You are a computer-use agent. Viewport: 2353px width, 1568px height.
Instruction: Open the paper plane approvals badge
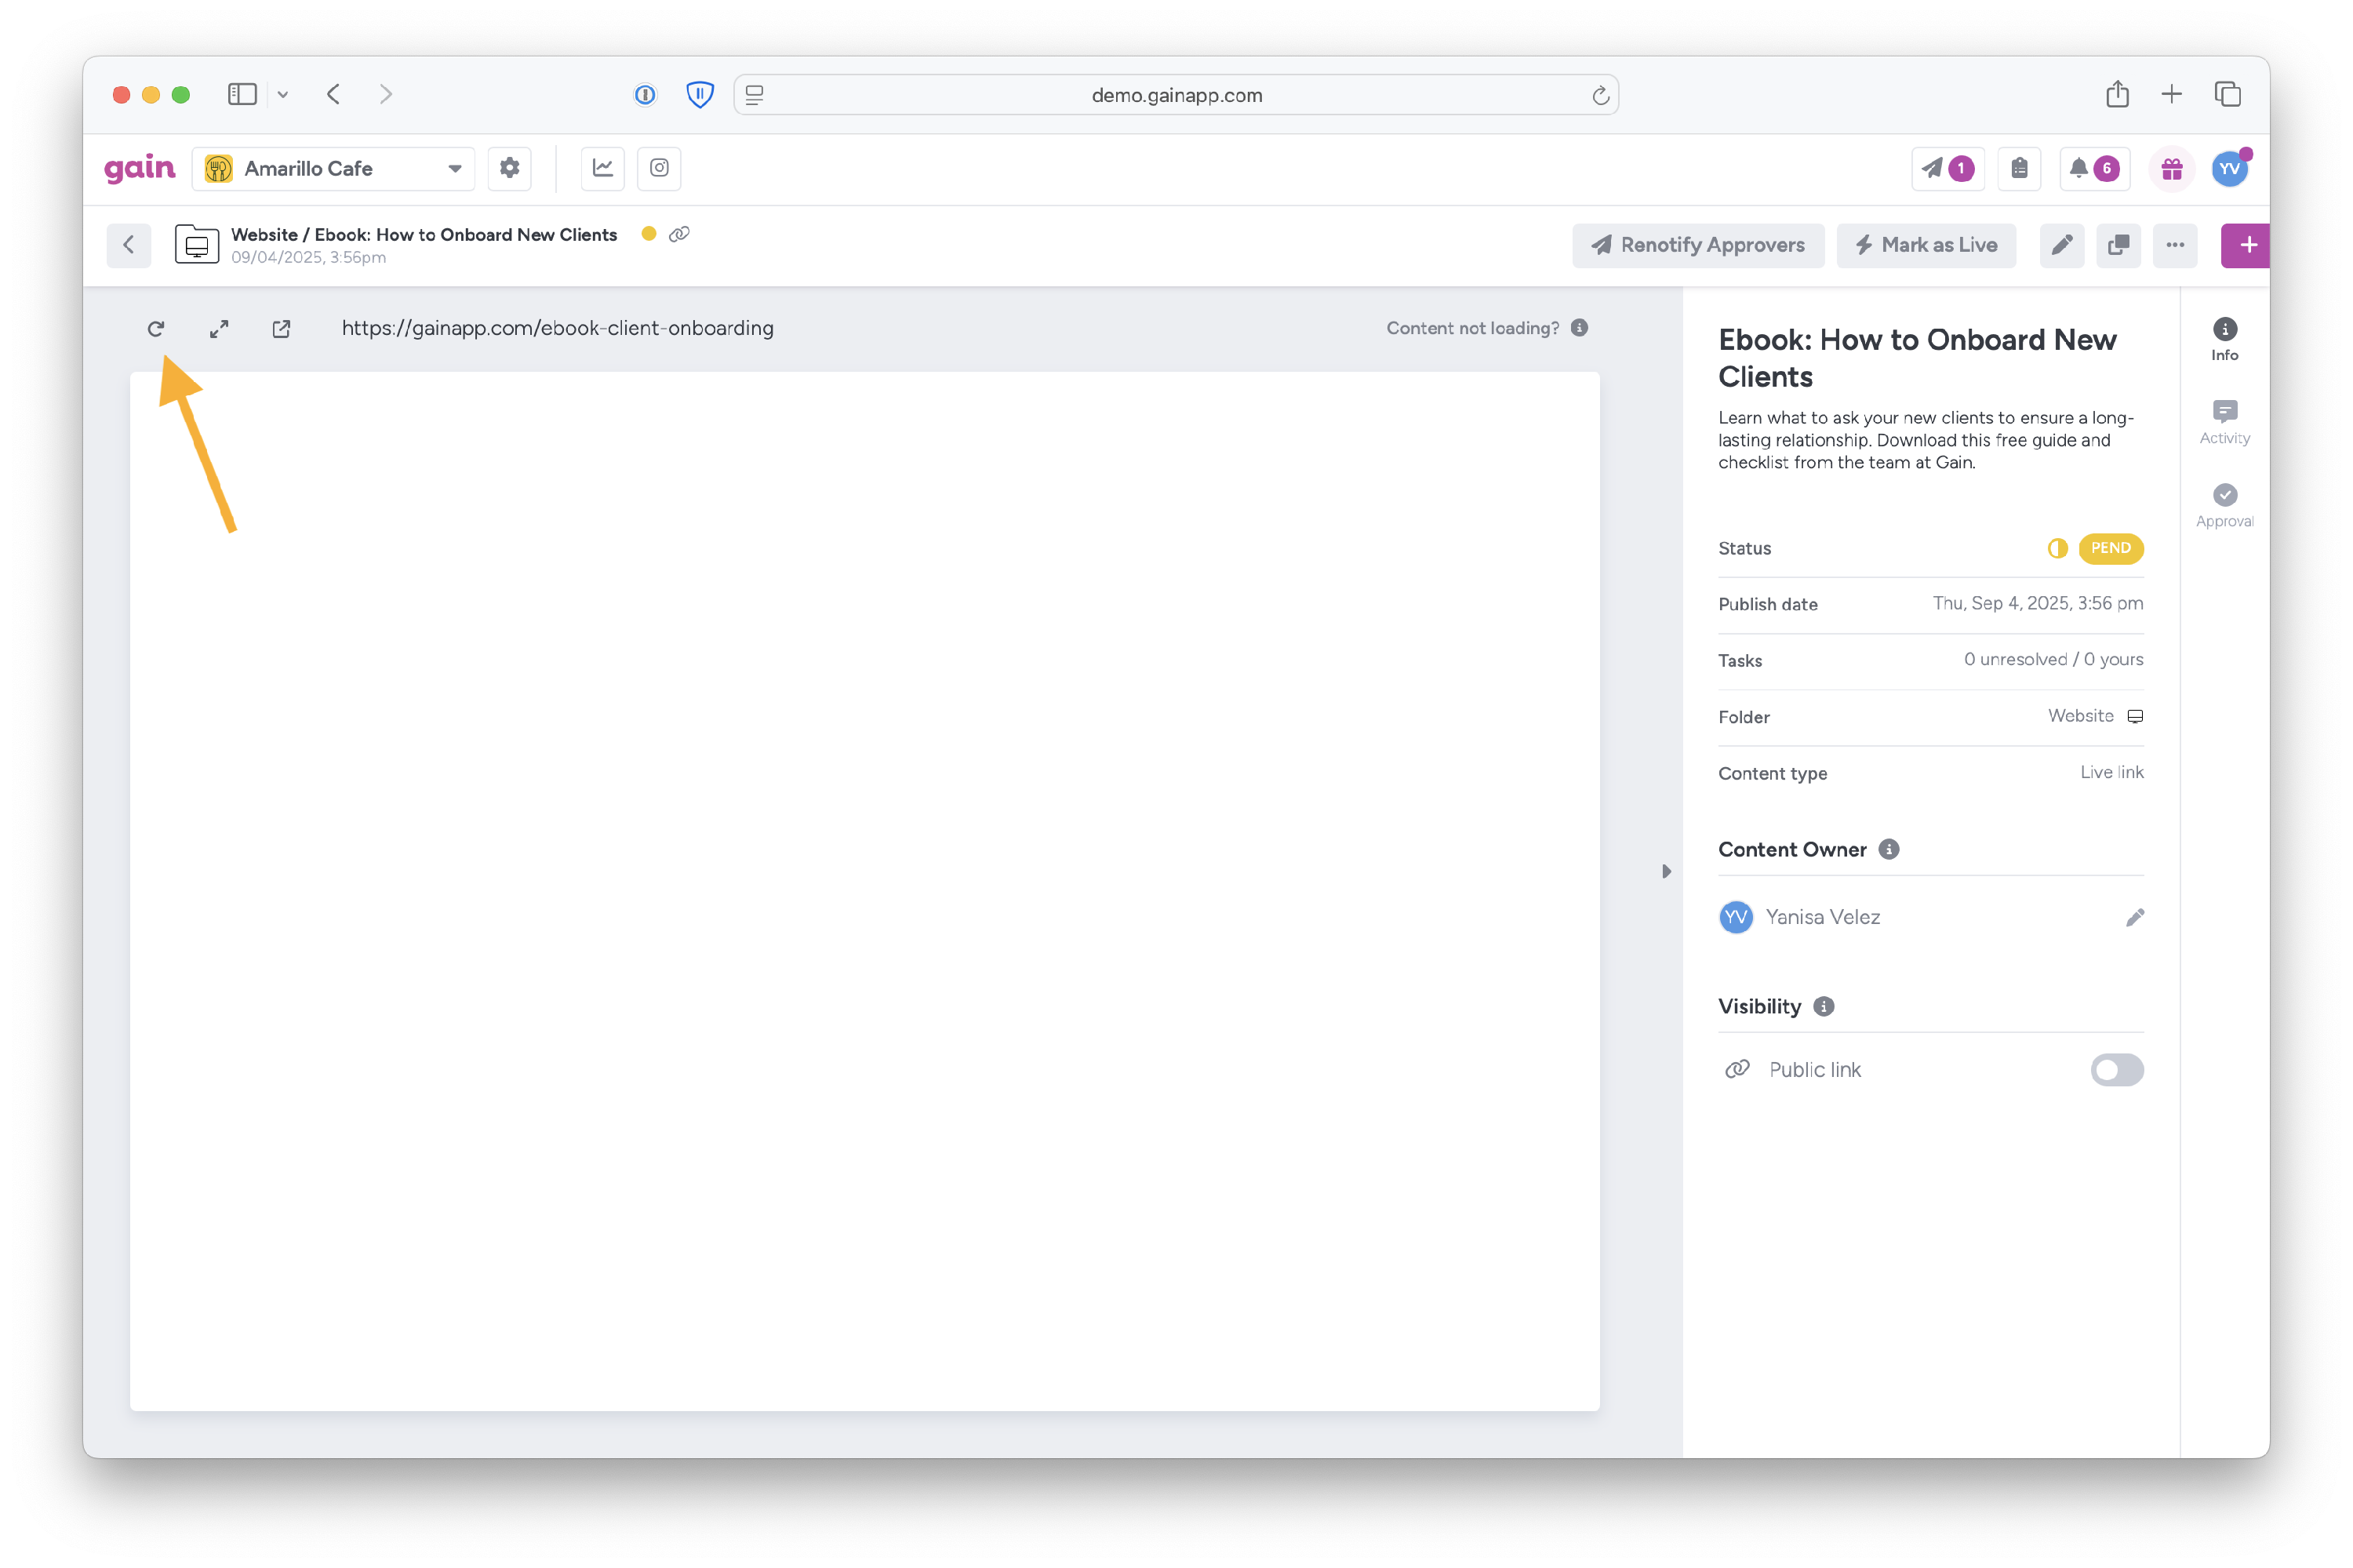(1947, 168)
